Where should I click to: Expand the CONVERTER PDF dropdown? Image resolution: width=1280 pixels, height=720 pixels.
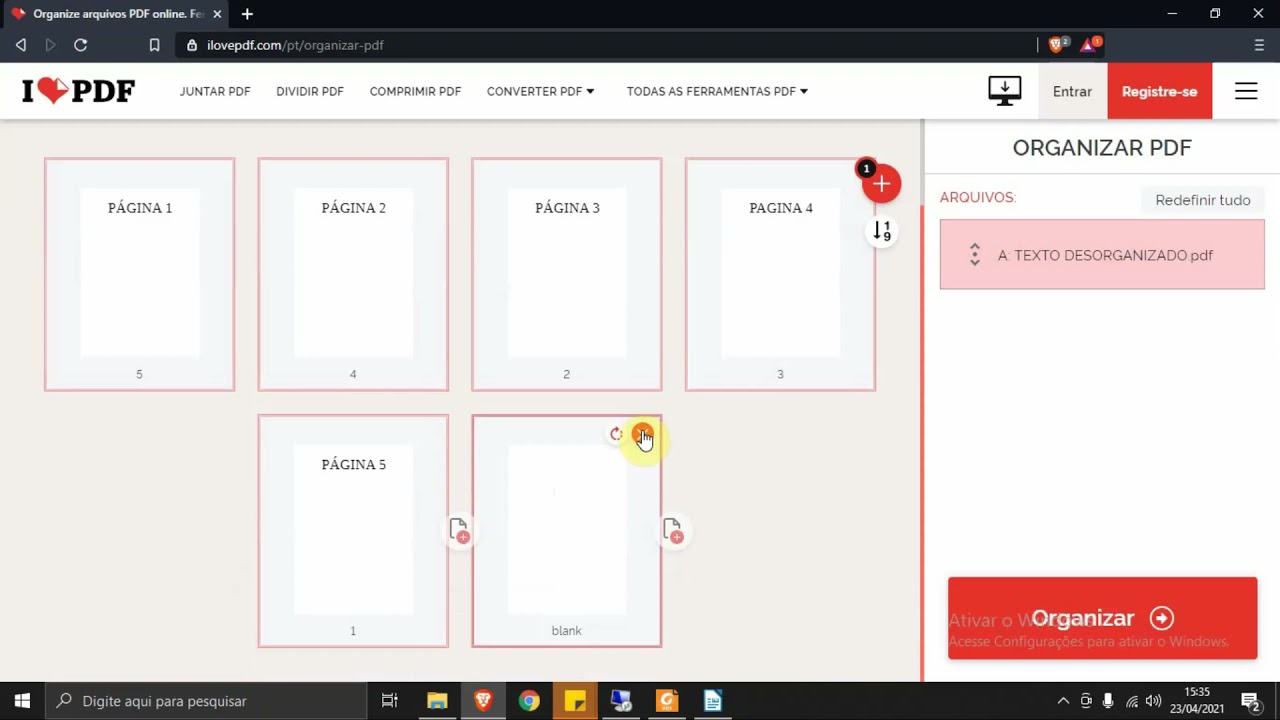(540, 91)
